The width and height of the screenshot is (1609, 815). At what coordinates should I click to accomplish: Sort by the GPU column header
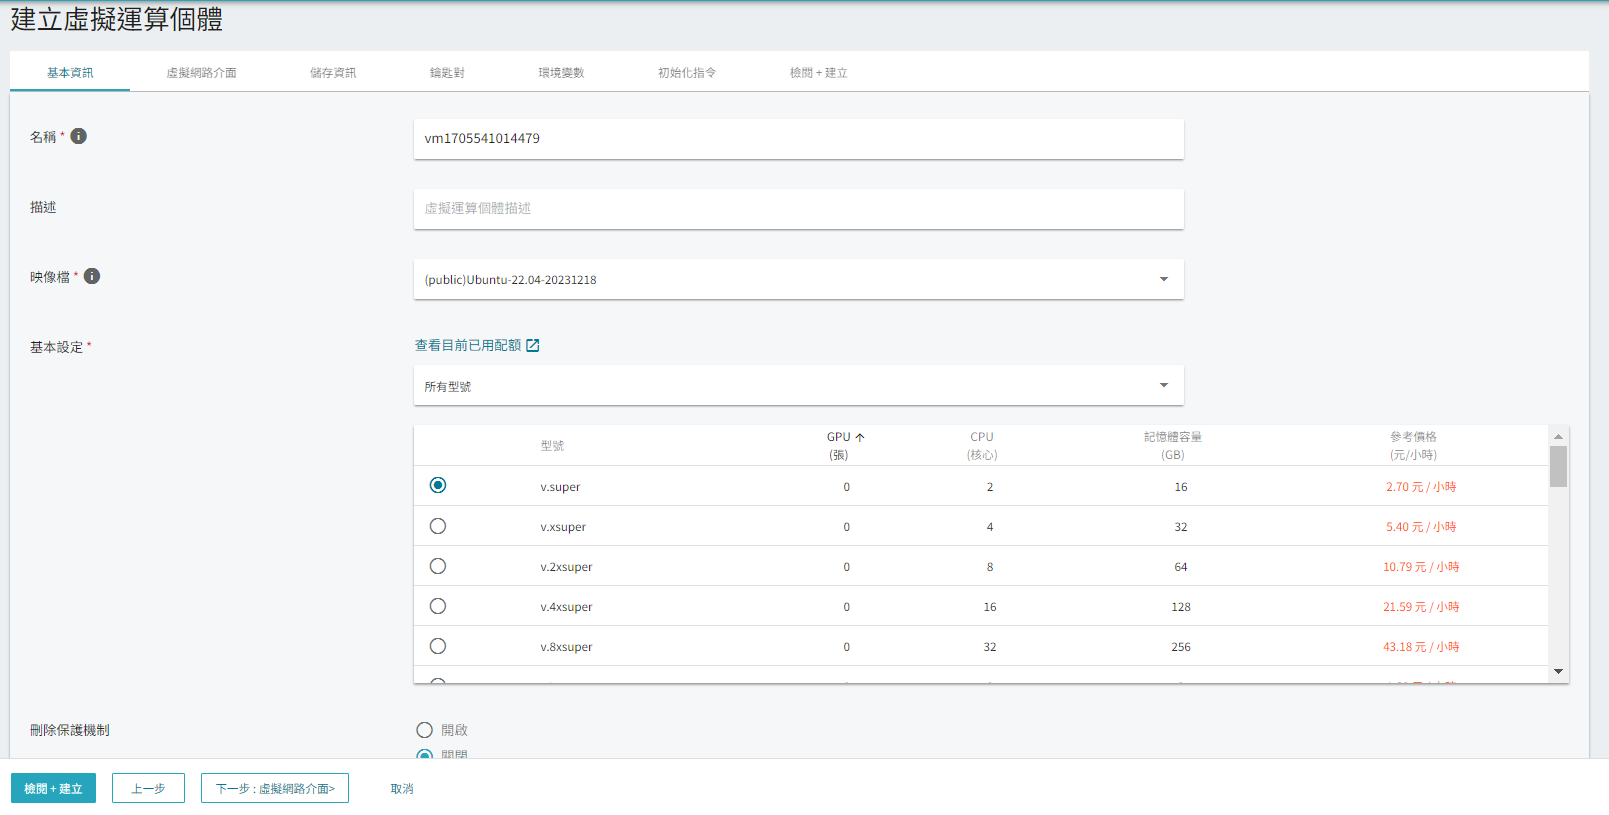tap(846, 445)
